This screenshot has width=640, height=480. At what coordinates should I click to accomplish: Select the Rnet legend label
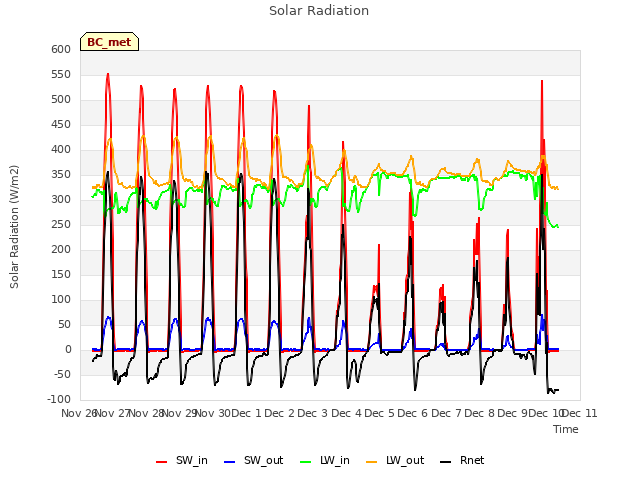pyautogui.click(x=472, y=460)
